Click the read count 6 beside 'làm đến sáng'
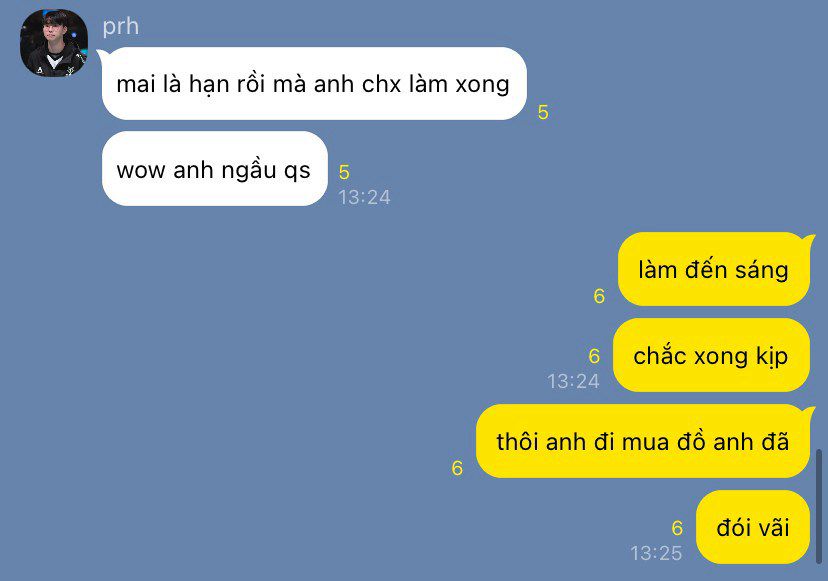 pos(599,296)
